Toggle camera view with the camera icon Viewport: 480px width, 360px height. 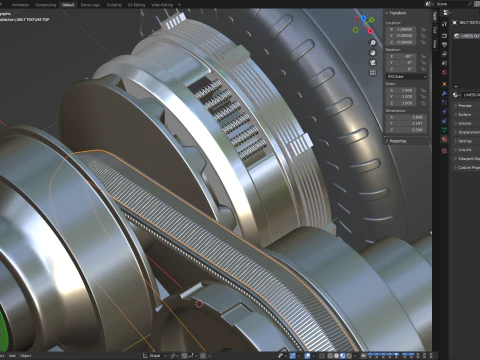coord(373,62)
